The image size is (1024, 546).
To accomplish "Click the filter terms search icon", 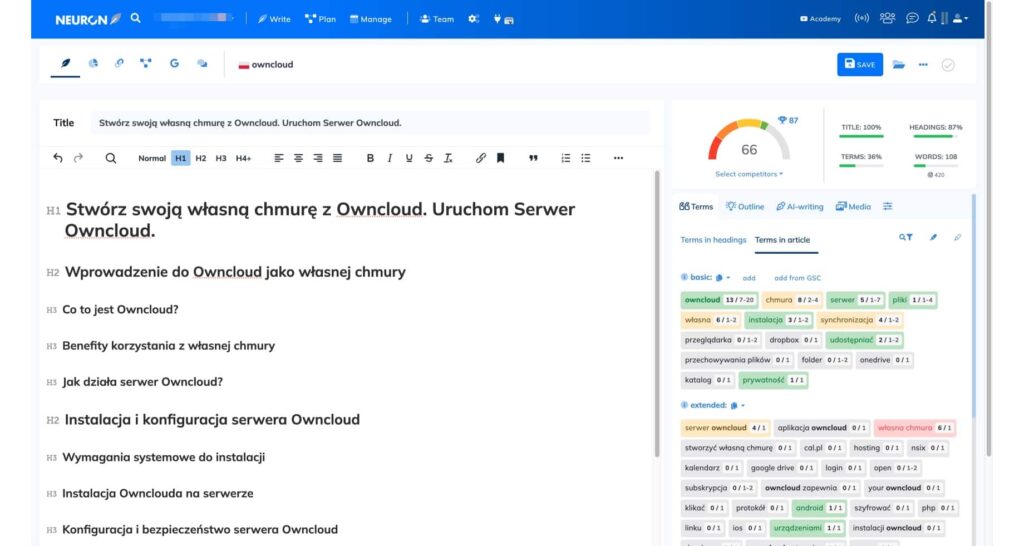I will click(x=905, y=238).
